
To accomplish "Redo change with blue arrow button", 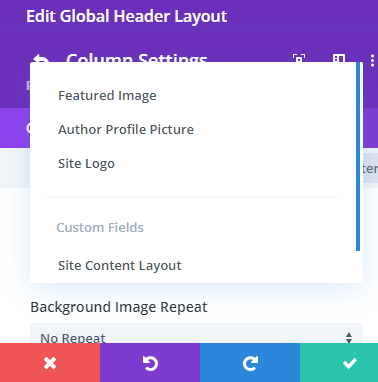I will [250, 363].
